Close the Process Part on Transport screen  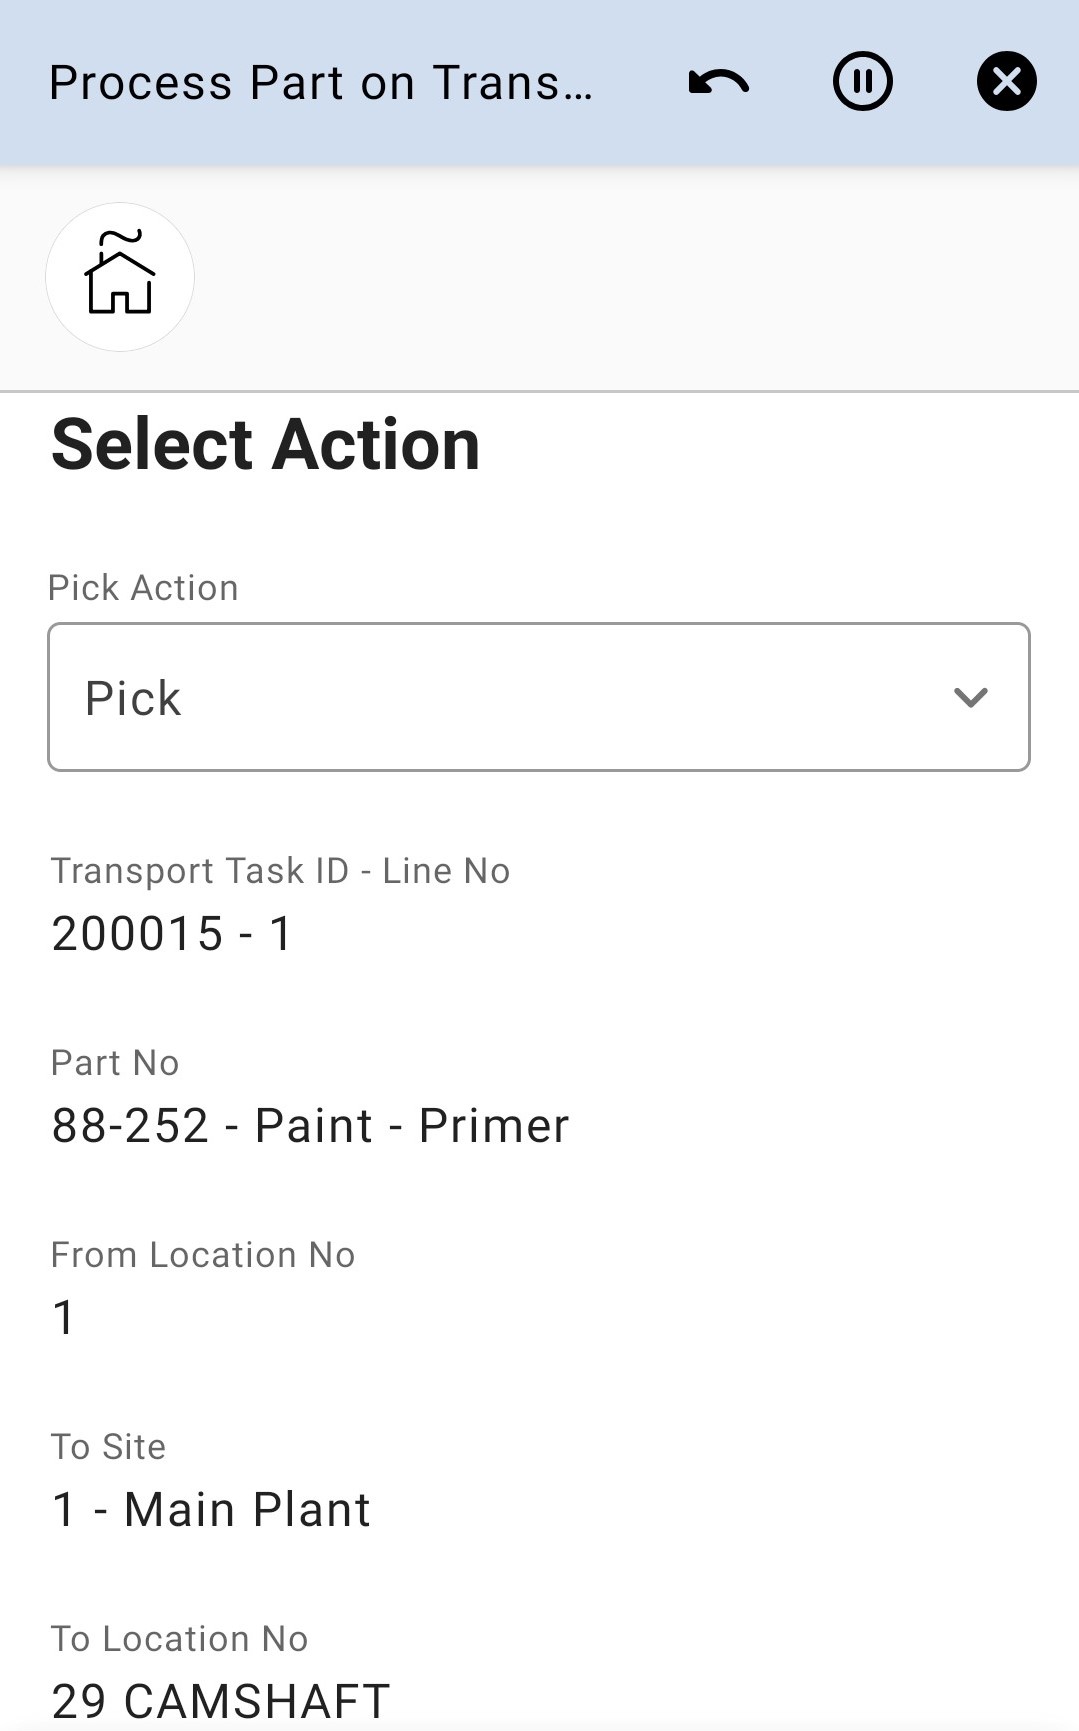(x=1006, y=82)
